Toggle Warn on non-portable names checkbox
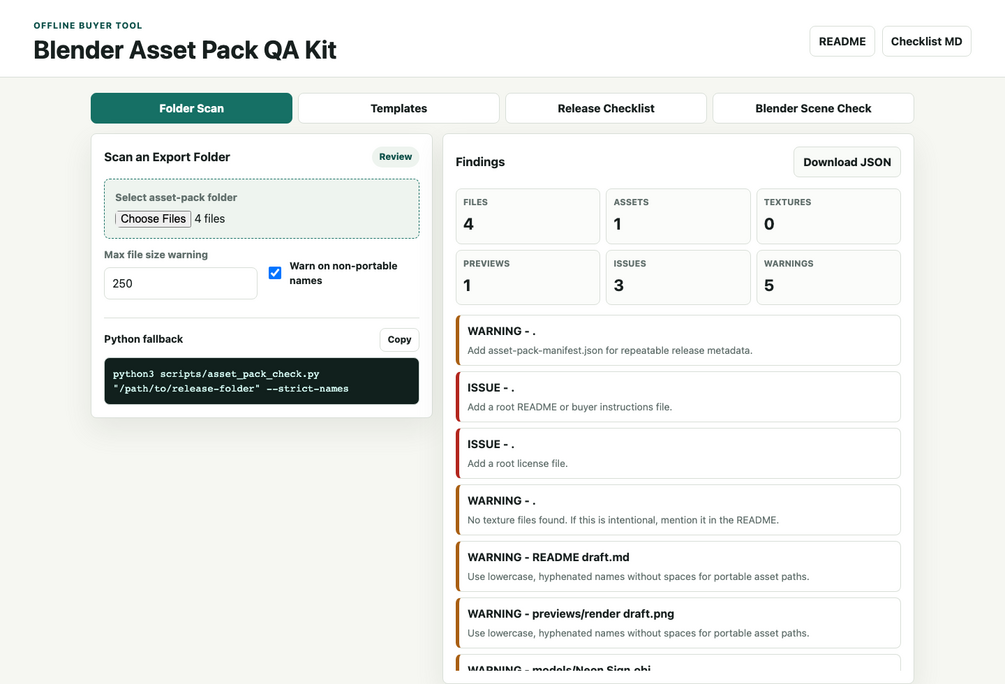 point(275,272)
